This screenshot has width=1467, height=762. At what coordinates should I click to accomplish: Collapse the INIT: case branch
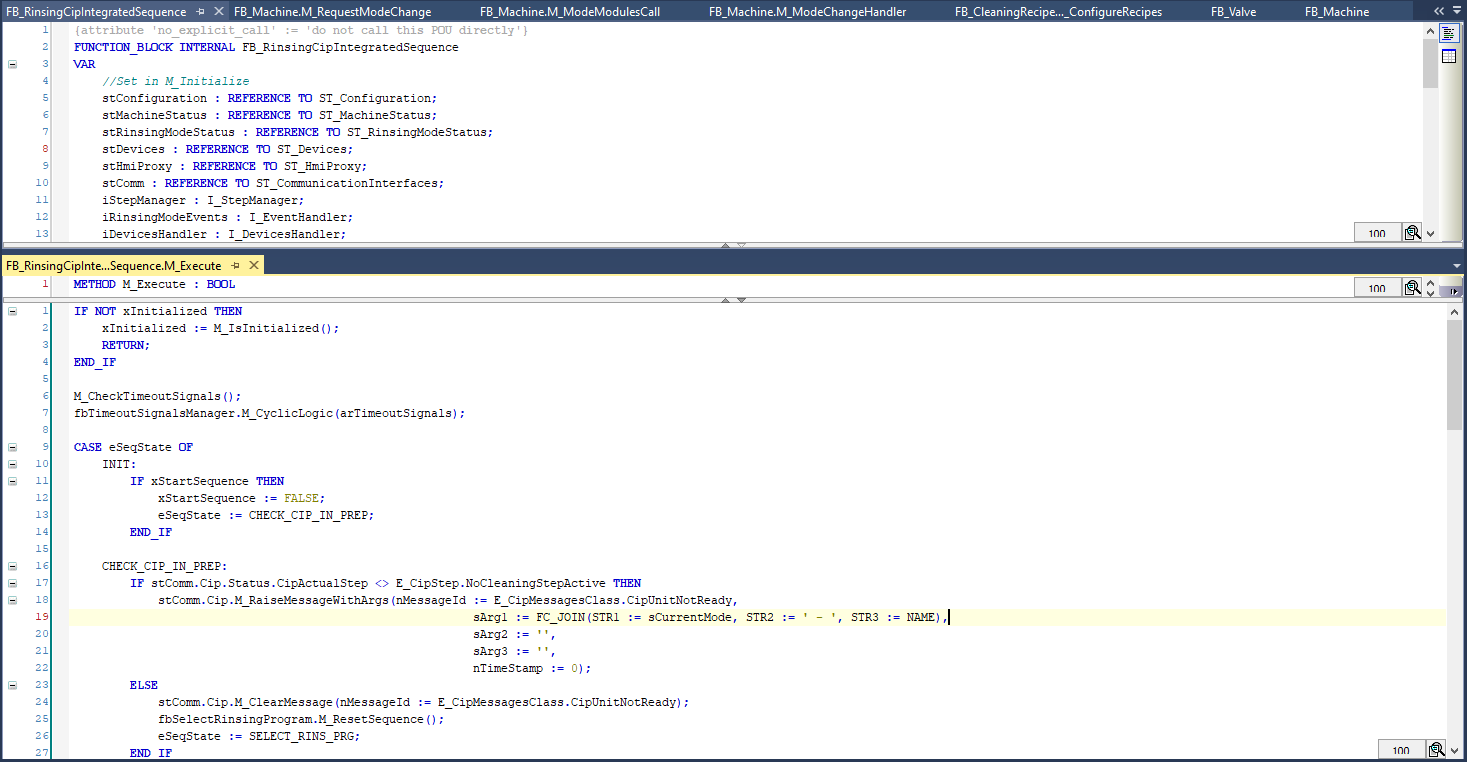pyautogui.click(x=13, y=464)
